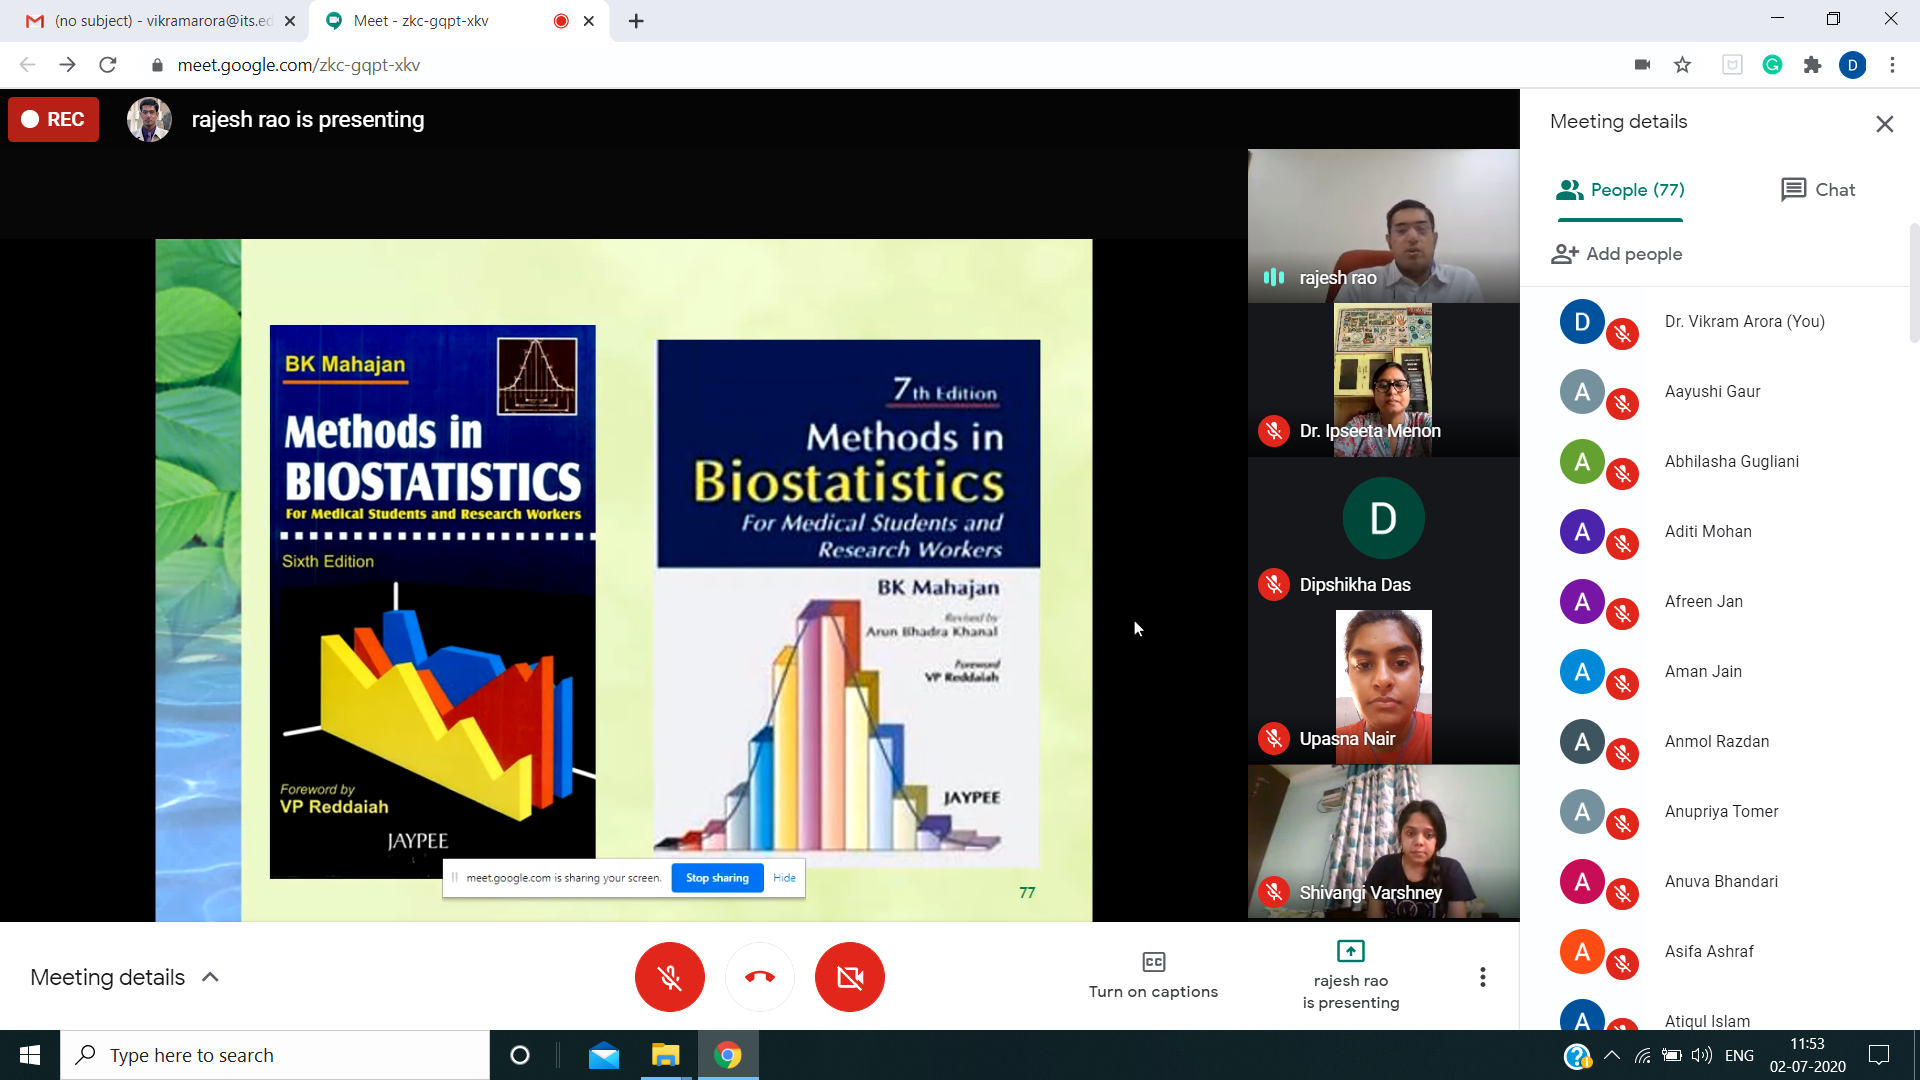Expand the Meeting details chevron at bottom
1920x1080 pixels.
tap(210, 977)
